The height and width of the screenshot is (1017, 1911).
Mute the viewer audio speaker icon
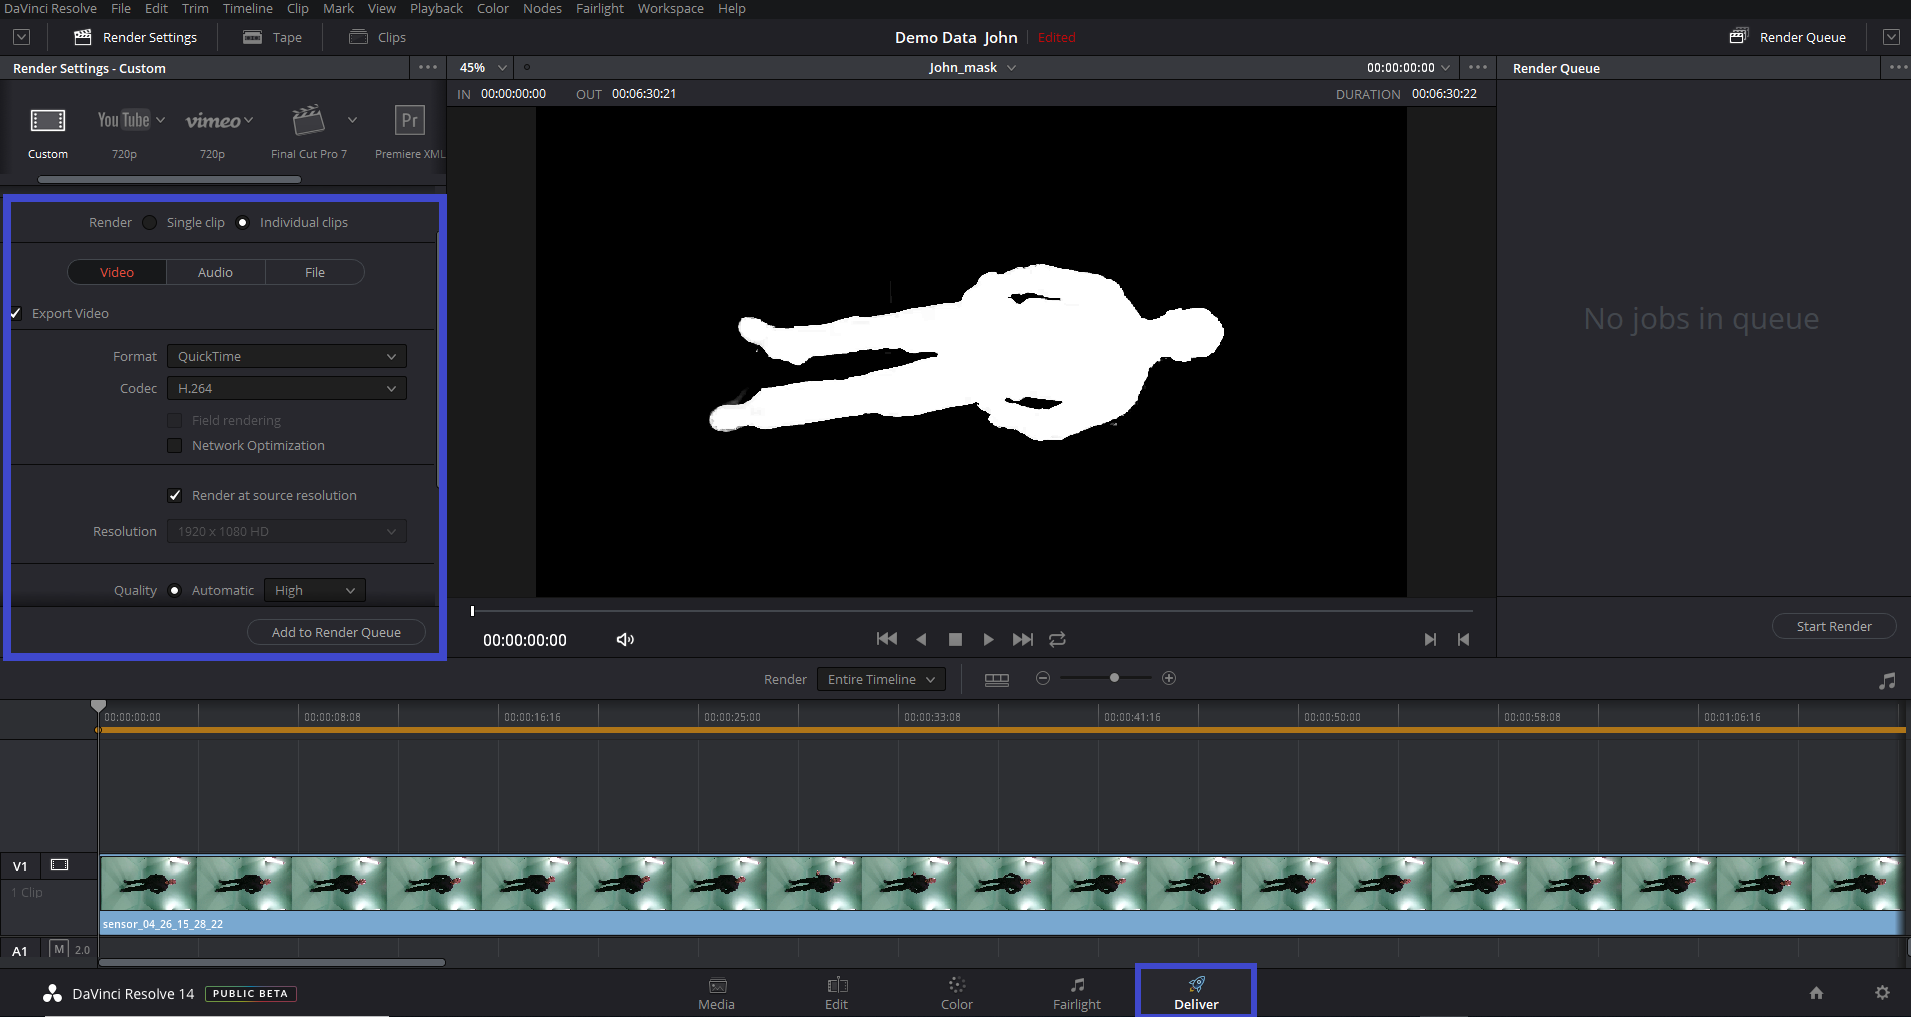pos(625,639)
